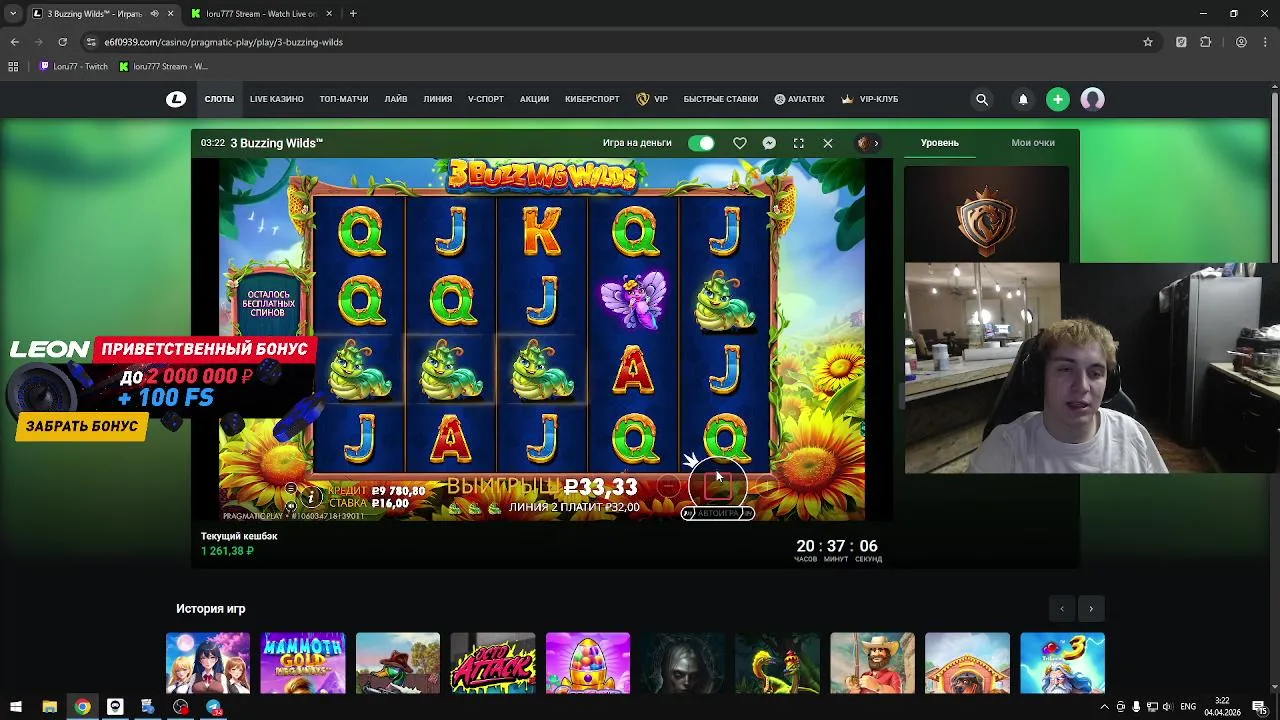The width and height of the screenshot is (1280, 720).
Task: Open the colorful egg game thumbnail
Action: coord(588,663)
